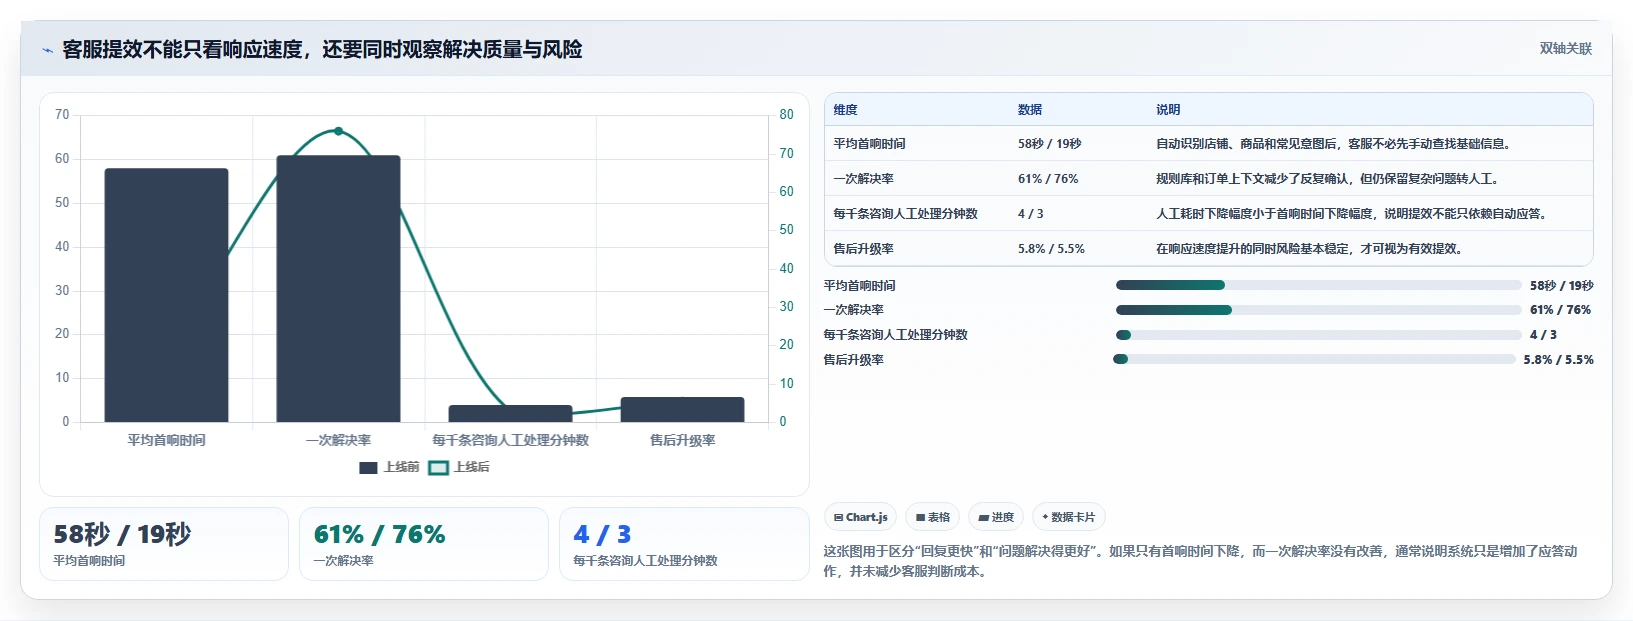The image size is (1633, 621).
Task: Click the 数据 column header
Action: [1030, 110]
